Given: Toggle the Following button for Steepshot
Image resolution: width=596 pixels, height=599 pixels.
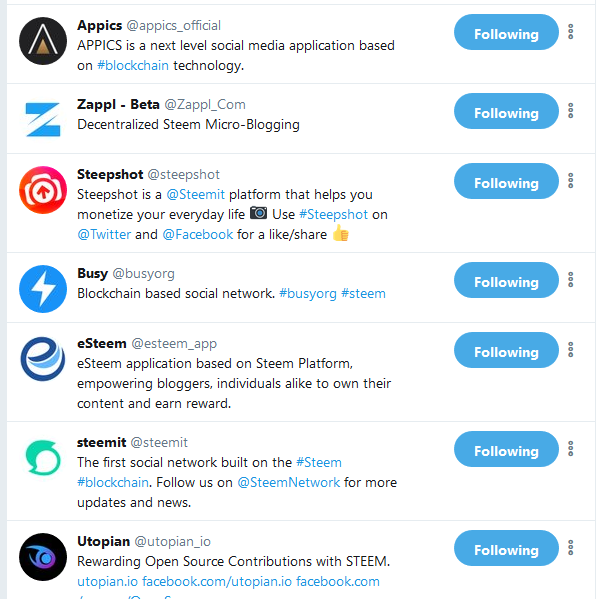Looking at the screenshot, I should click(x=506, y=181).
